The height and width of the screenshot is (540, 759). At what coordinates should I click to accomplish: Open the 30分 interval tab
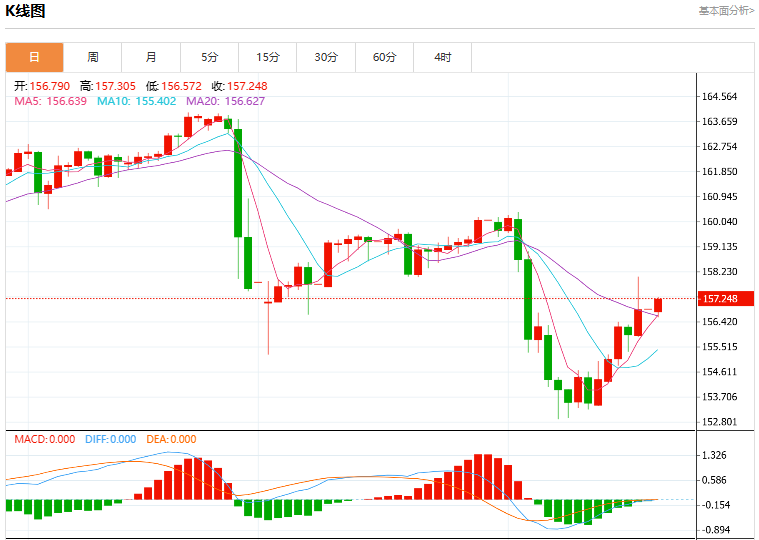(x=326, y=57)
